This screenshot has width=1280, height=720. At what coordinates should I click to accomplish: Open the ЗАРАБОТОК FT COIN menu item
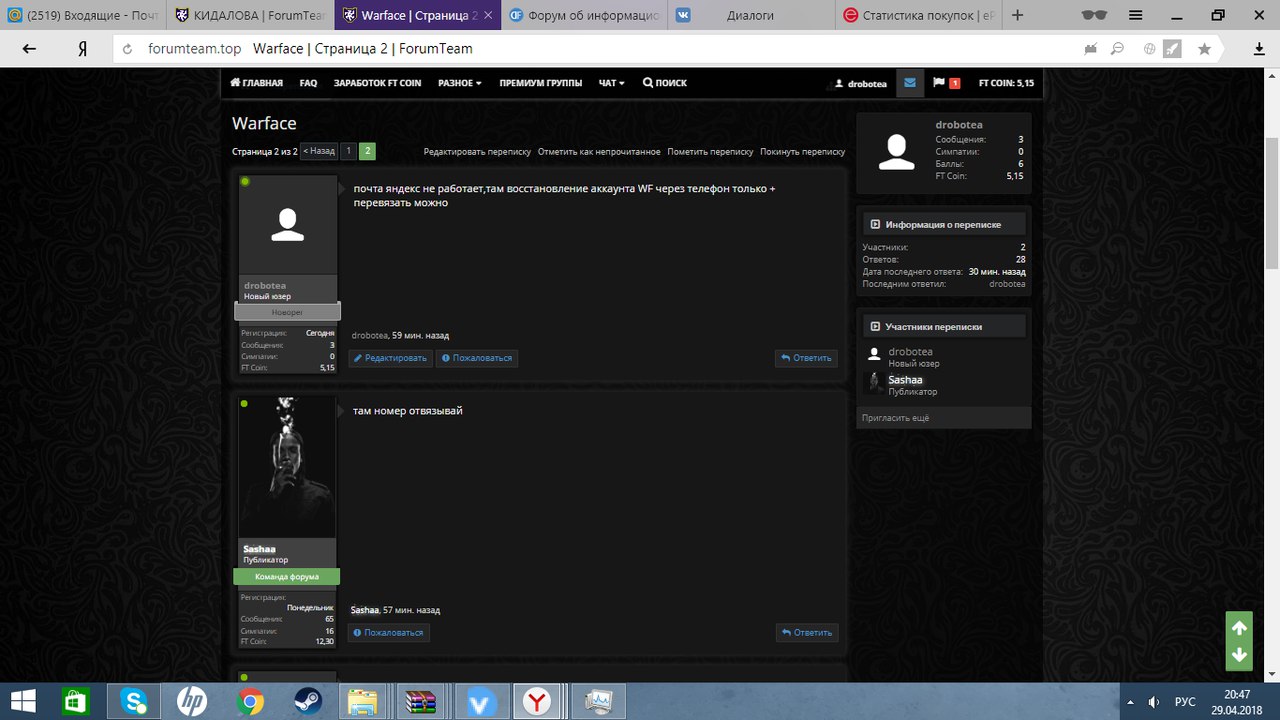pyautogui.click(x=377, y=83)
